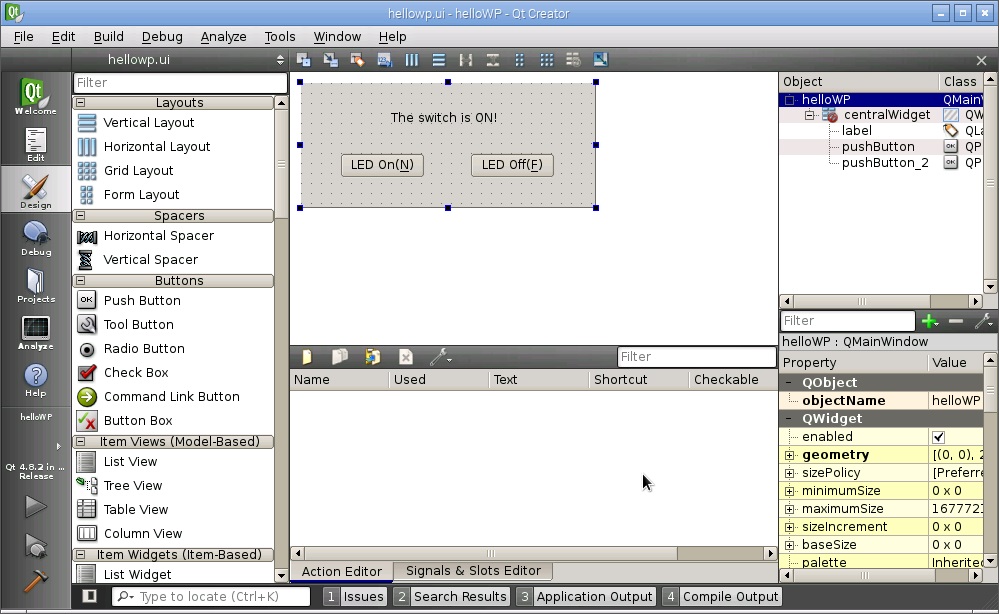Click the LED On button on the form
999x614 pixels.
(x=382, y=165)
